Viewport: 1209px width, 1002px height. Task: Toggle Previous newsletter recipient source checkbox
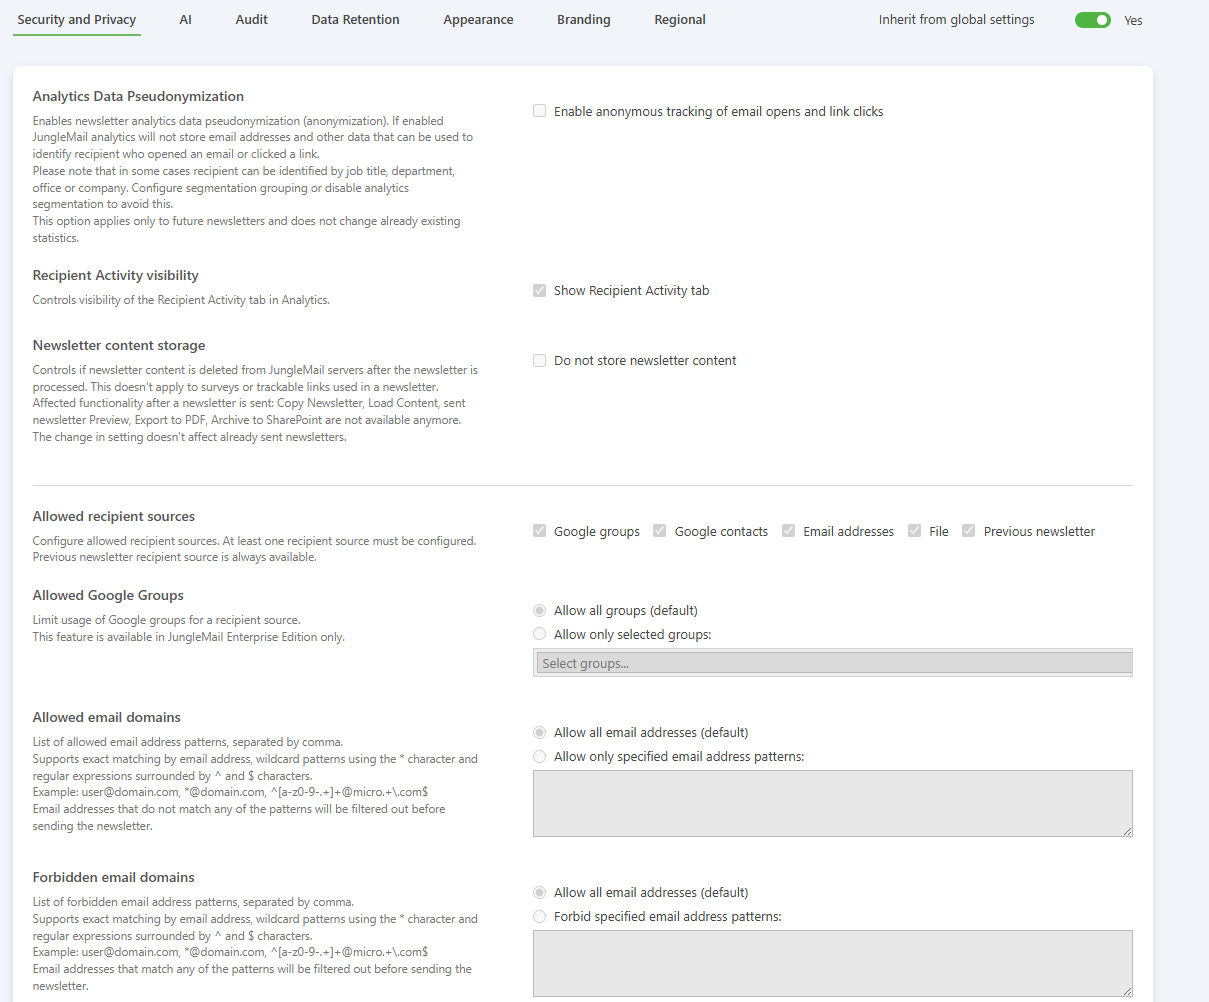click(969, 531)
